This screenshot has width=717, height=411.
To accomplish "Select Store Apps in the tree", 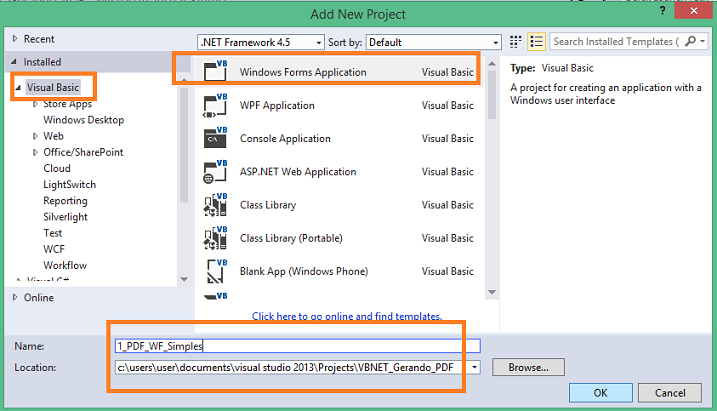I will pyautogui.click(x=67, y=104).
